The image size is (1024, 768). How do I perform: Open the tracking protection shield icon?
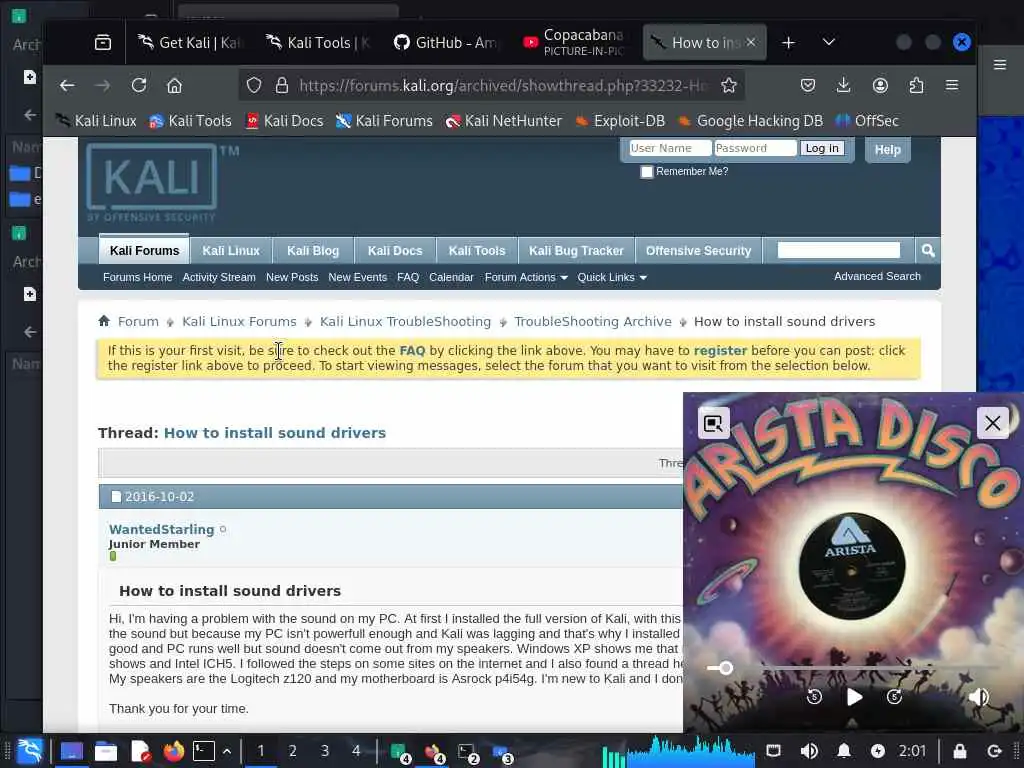coord(254,86)
